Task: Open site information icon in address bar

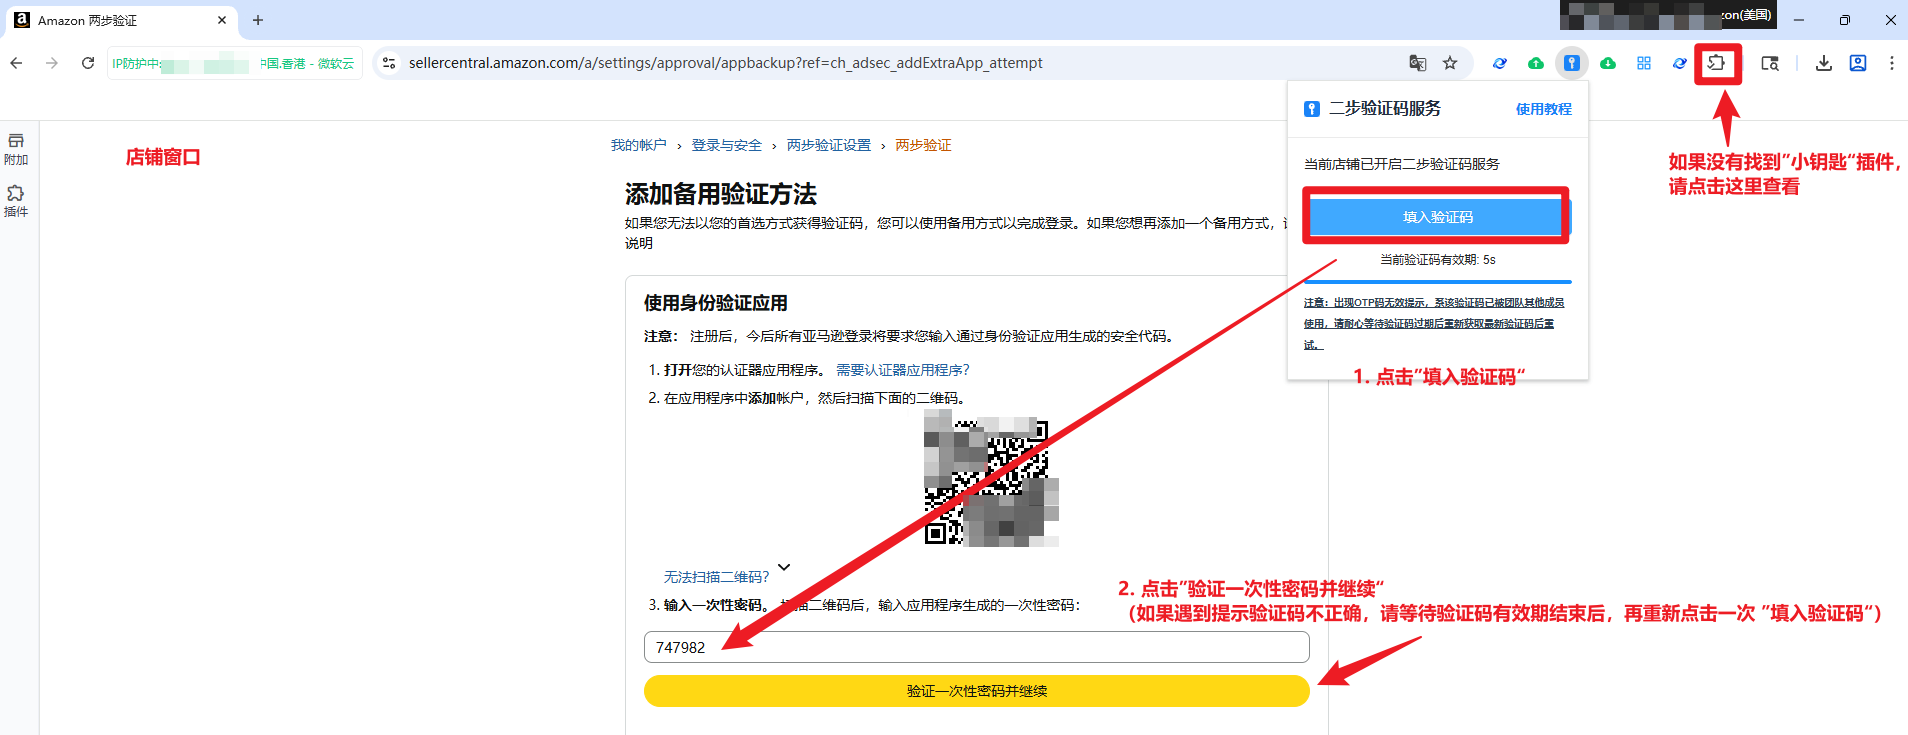Action: 389,63
